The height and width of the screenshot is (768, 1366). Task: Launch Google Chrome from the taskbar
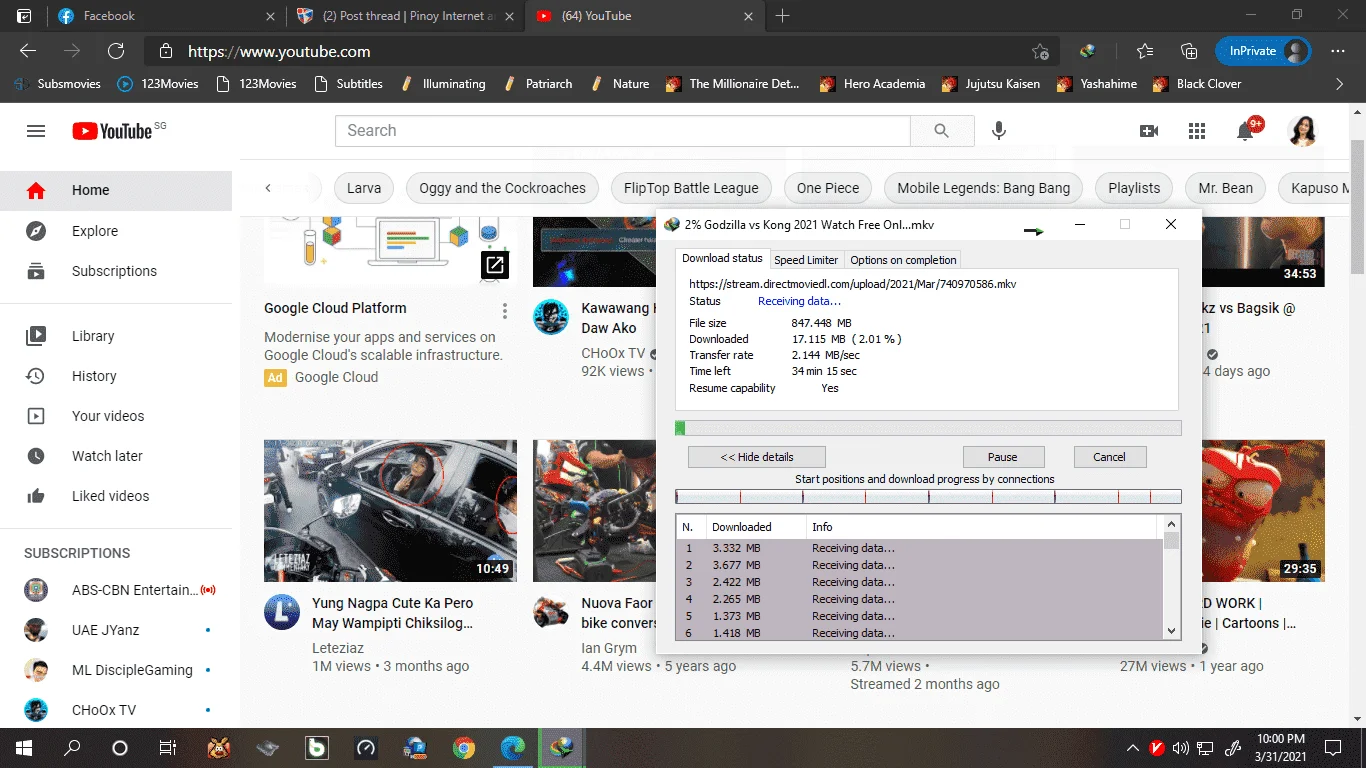click(463, 747)
